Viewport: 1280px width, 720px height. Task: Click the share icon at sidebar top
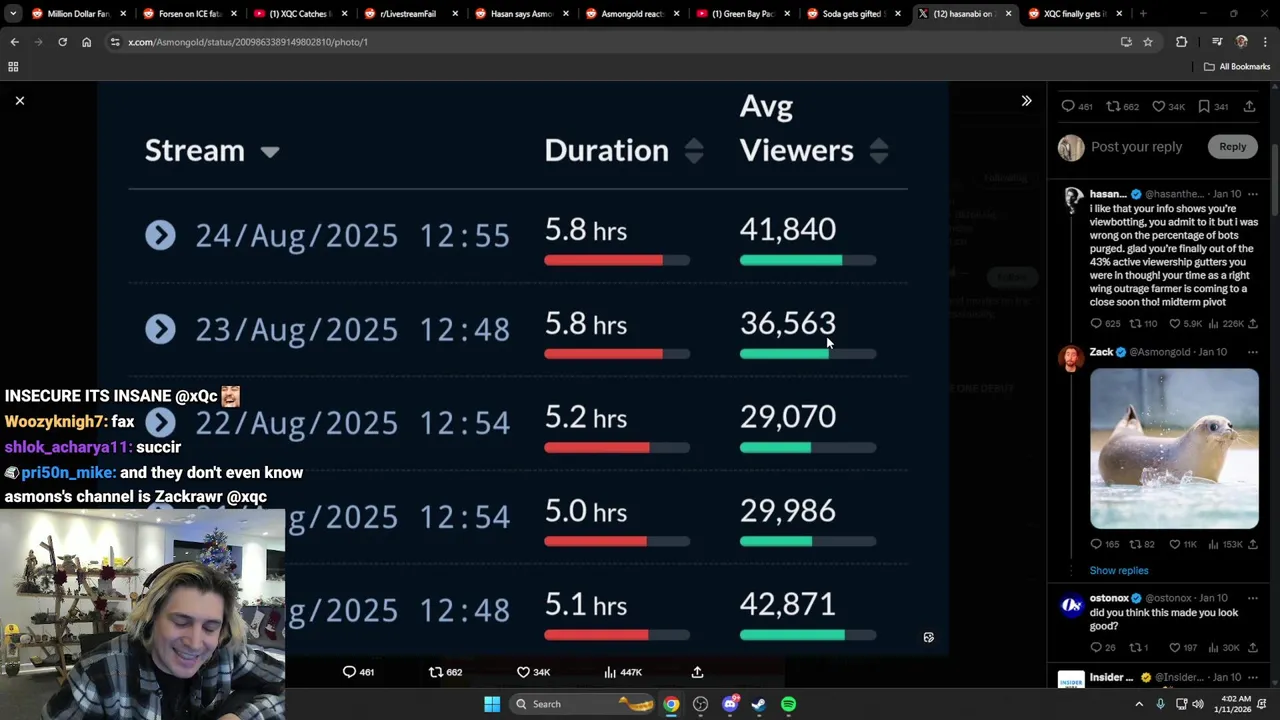(x=1249, y=106)
